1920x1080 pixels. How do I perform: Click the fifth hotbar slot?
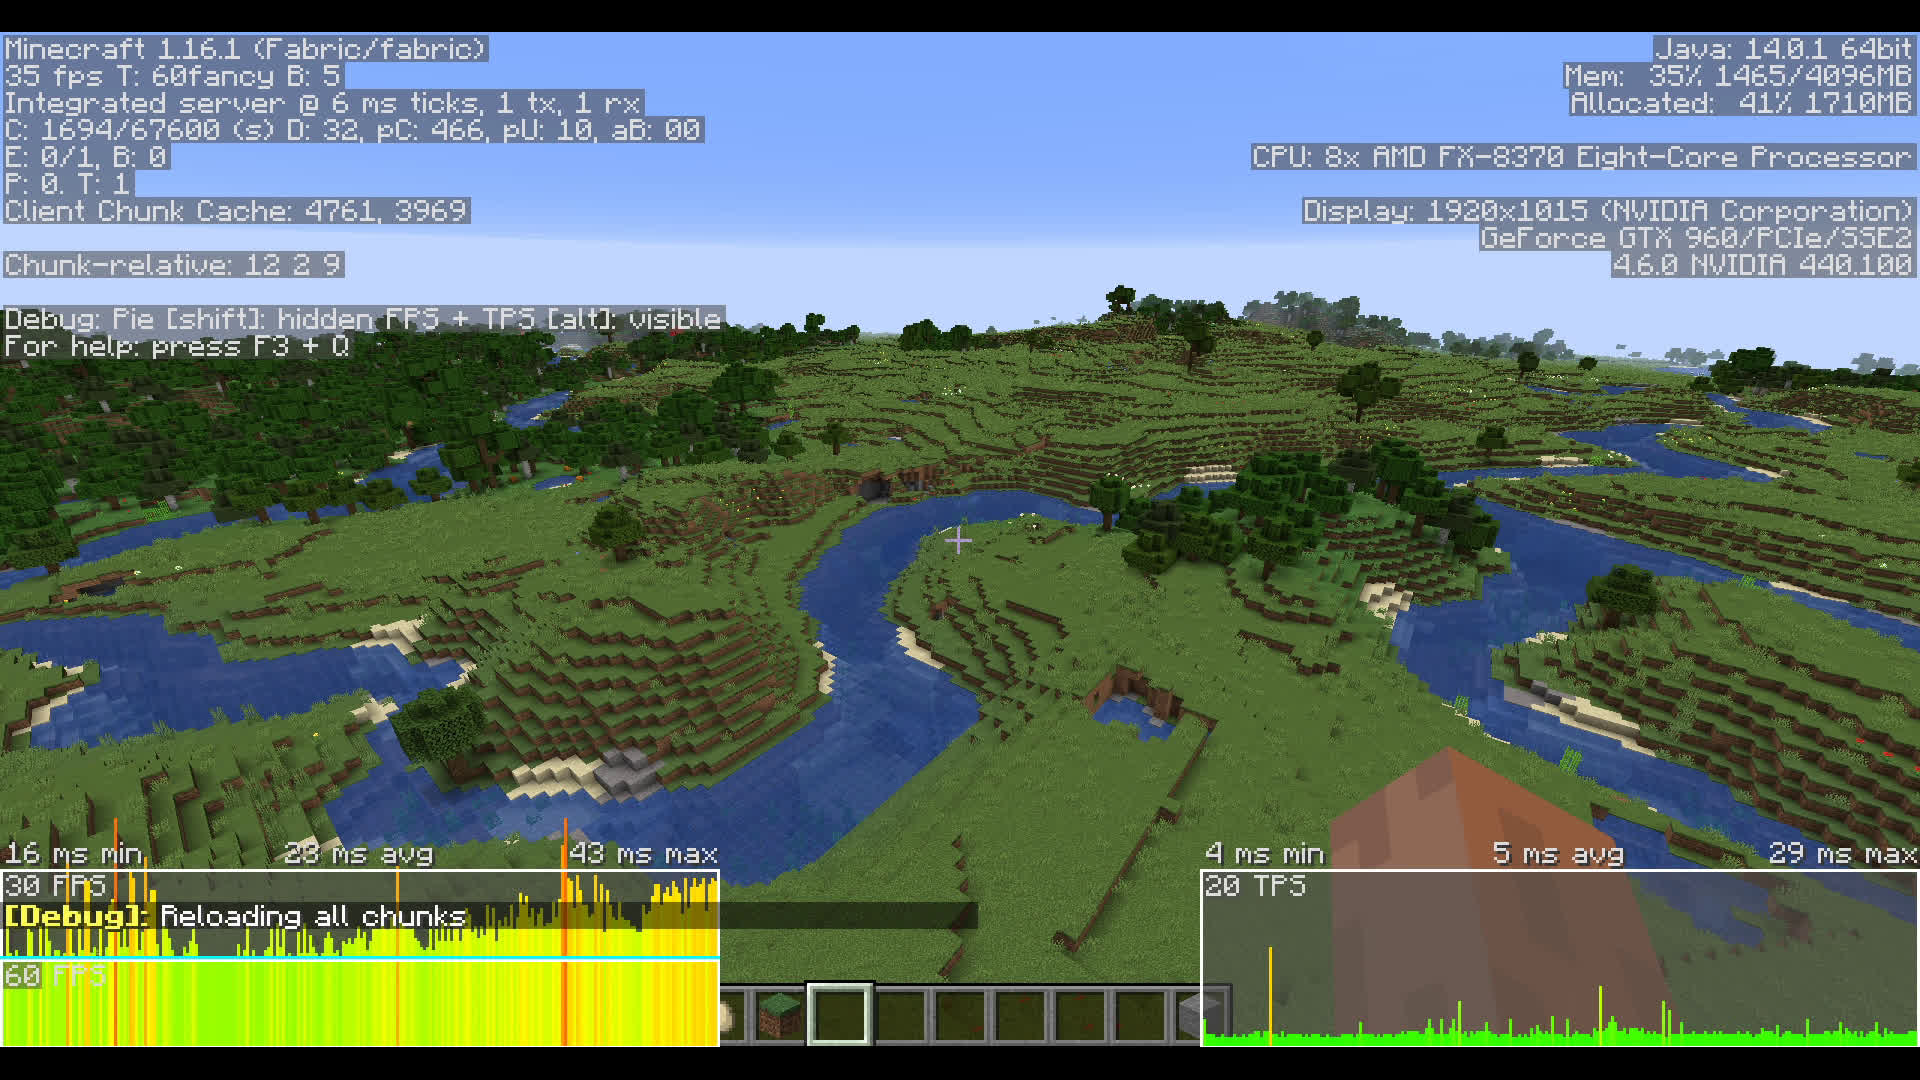point(960,1015)
